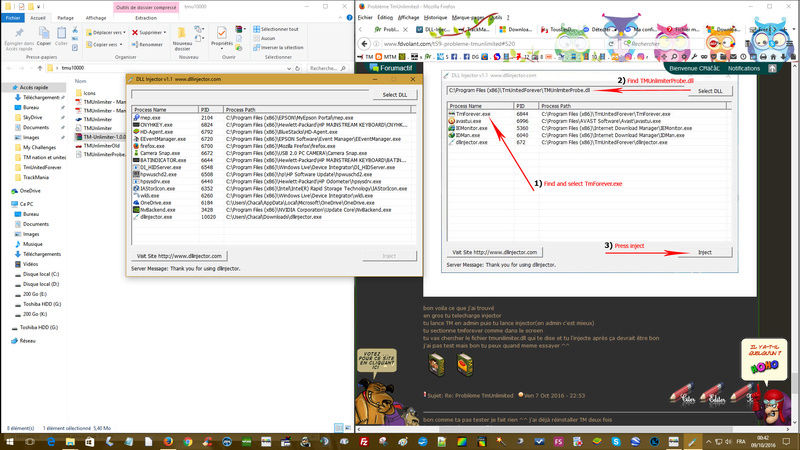
Task: Click Aucun selection option
Action: 264,38
